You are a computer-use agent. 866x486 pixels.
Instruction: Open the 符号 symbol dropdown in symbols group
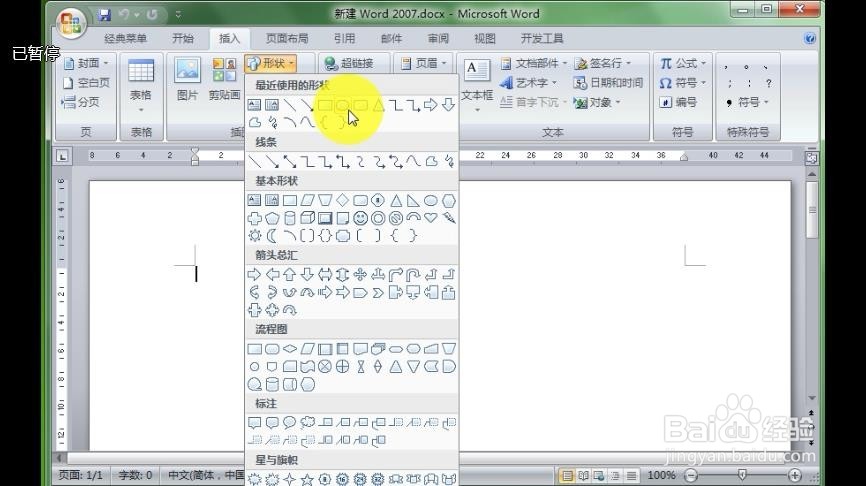coord(683,83)
